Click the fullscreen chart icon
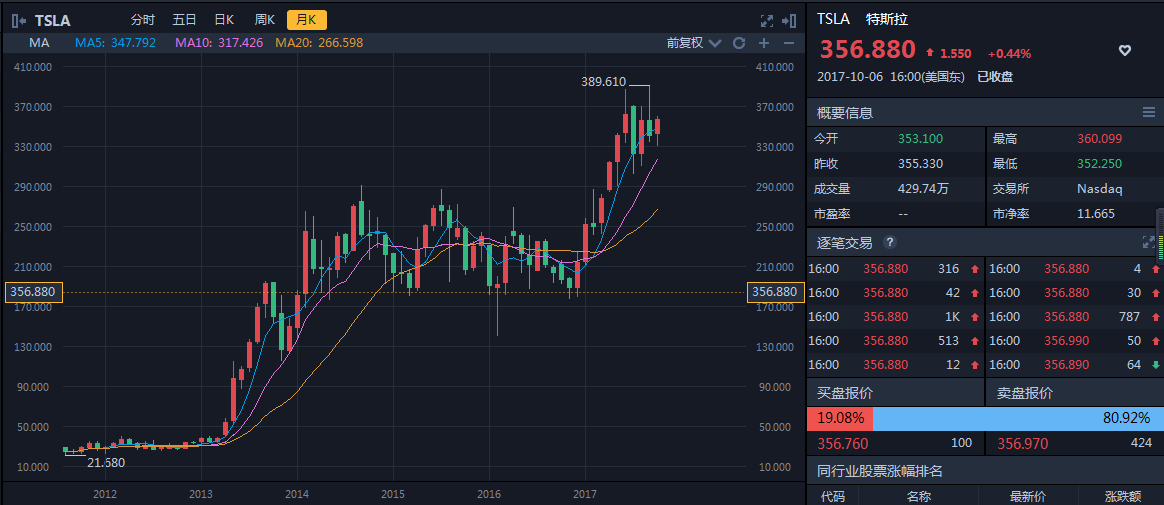The height and width of the screenshot is (505, 1164). [767, 20]
